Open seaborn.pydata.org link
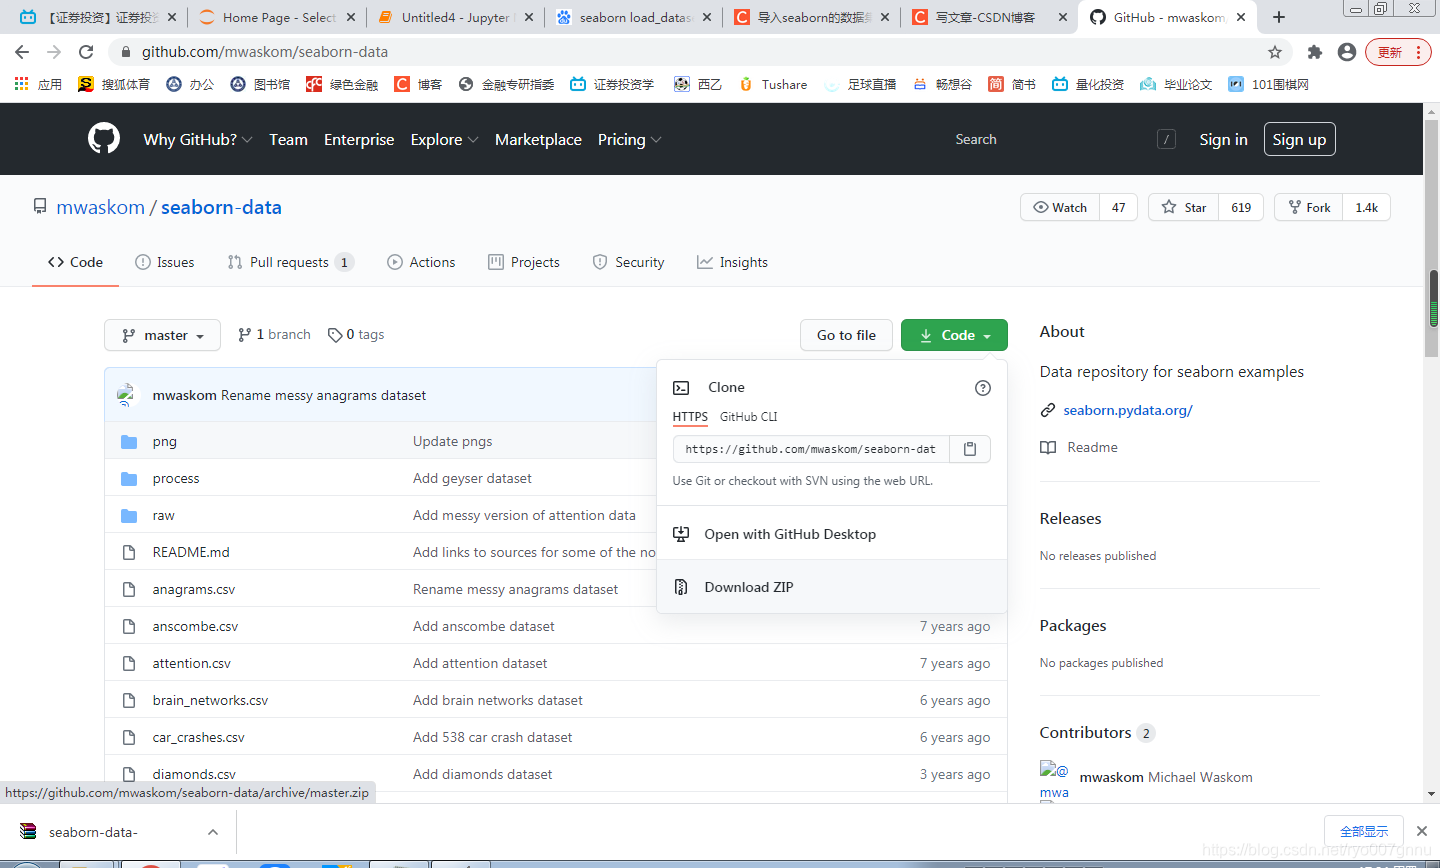1440x868 pixels. pos(1128,410)
